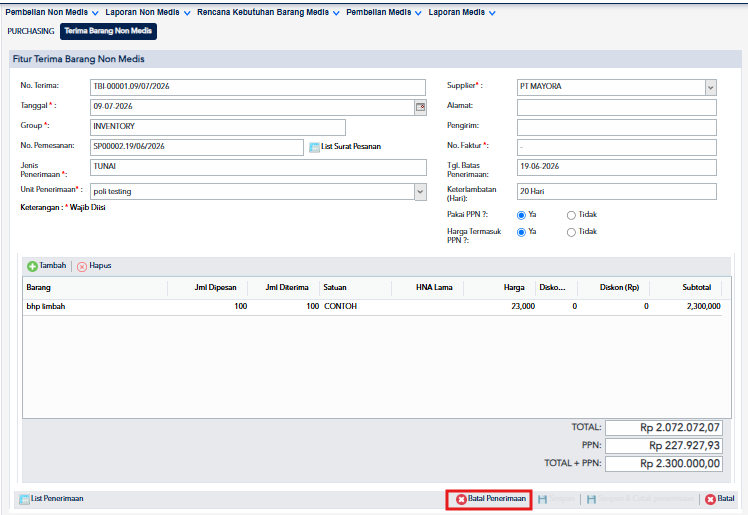Viewport: 748px width, 515px height.
Task: Click the No. Pemesanan field
Action: [197, 147]
